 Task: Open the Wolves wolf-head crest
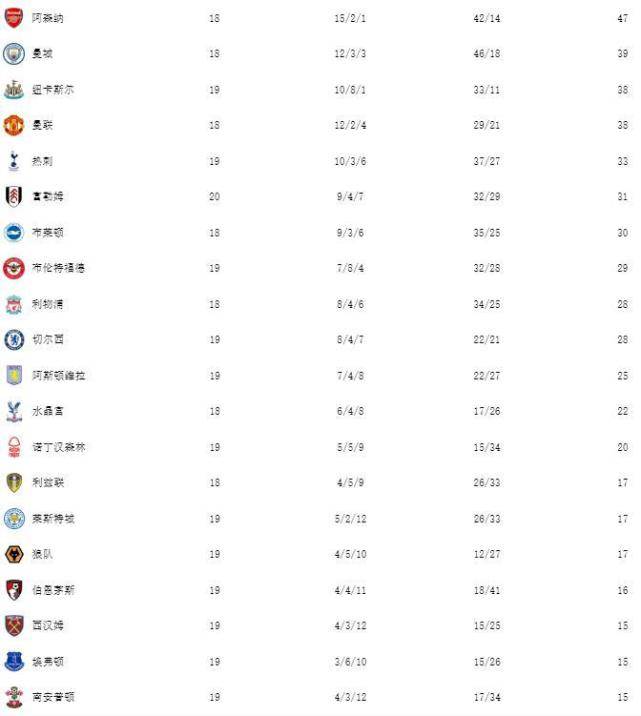click(14, 554)
